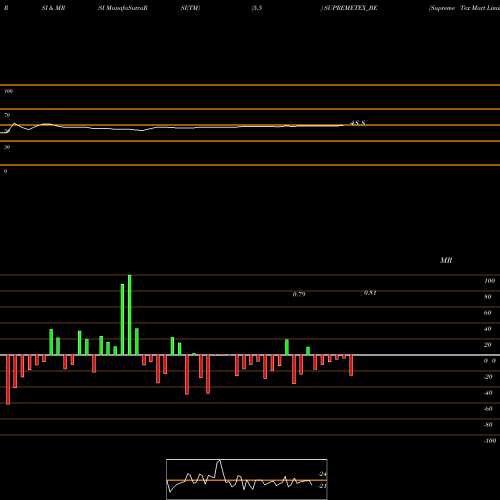Click the 48.8 RSI value label

tap(358, 123)
